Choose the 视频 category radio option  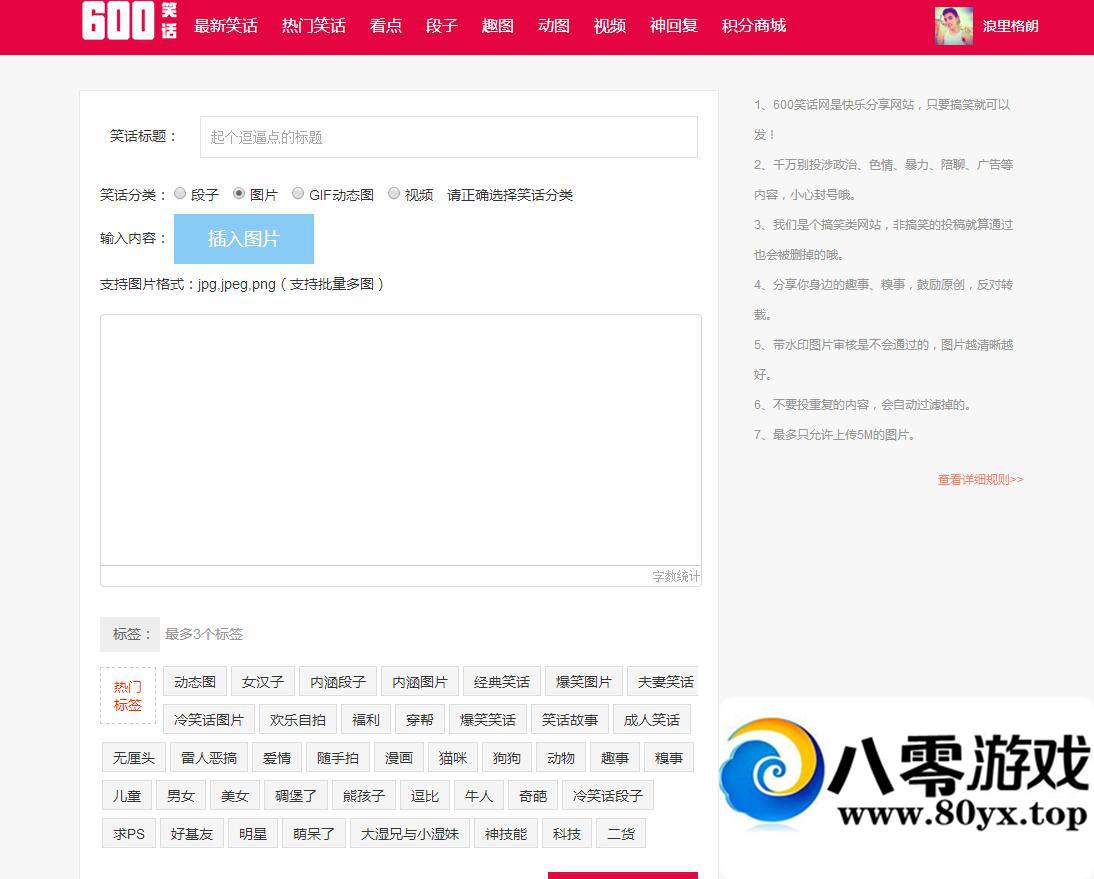point(394,194)
